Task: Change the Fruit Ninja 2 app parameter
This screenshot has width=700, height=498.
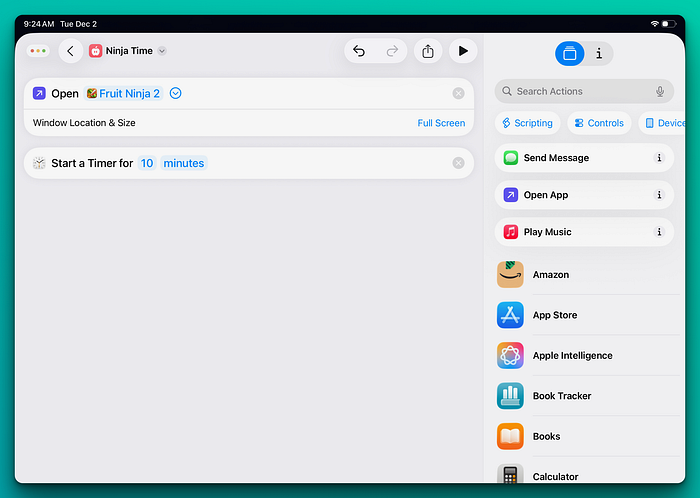Action: click(123, 93)
